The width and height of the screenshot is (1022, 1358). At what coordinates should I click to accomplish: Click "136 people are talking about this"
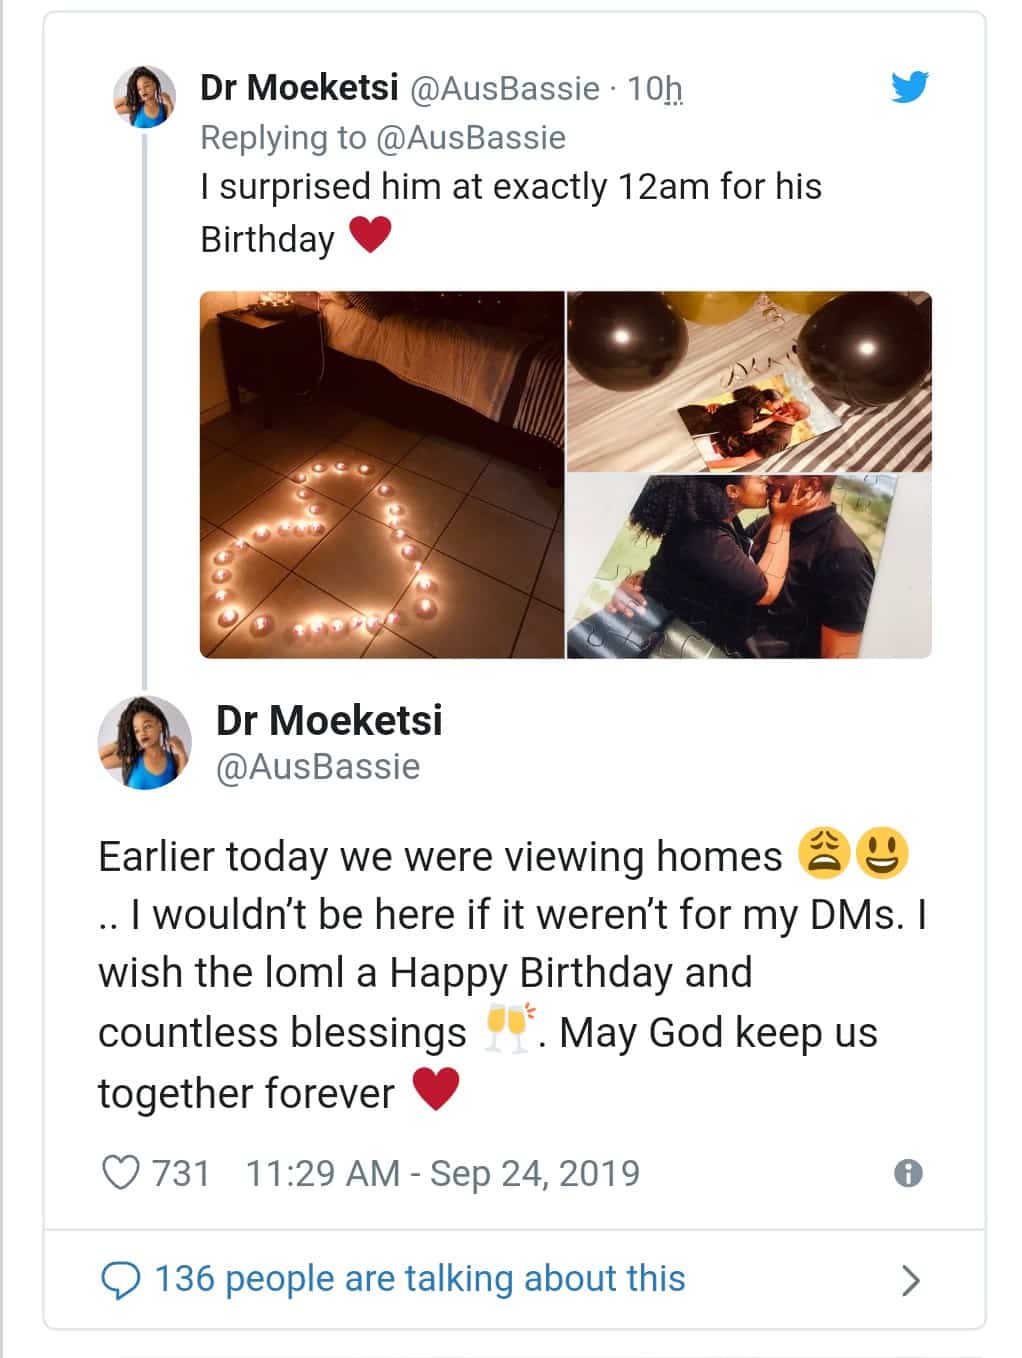419,1279
